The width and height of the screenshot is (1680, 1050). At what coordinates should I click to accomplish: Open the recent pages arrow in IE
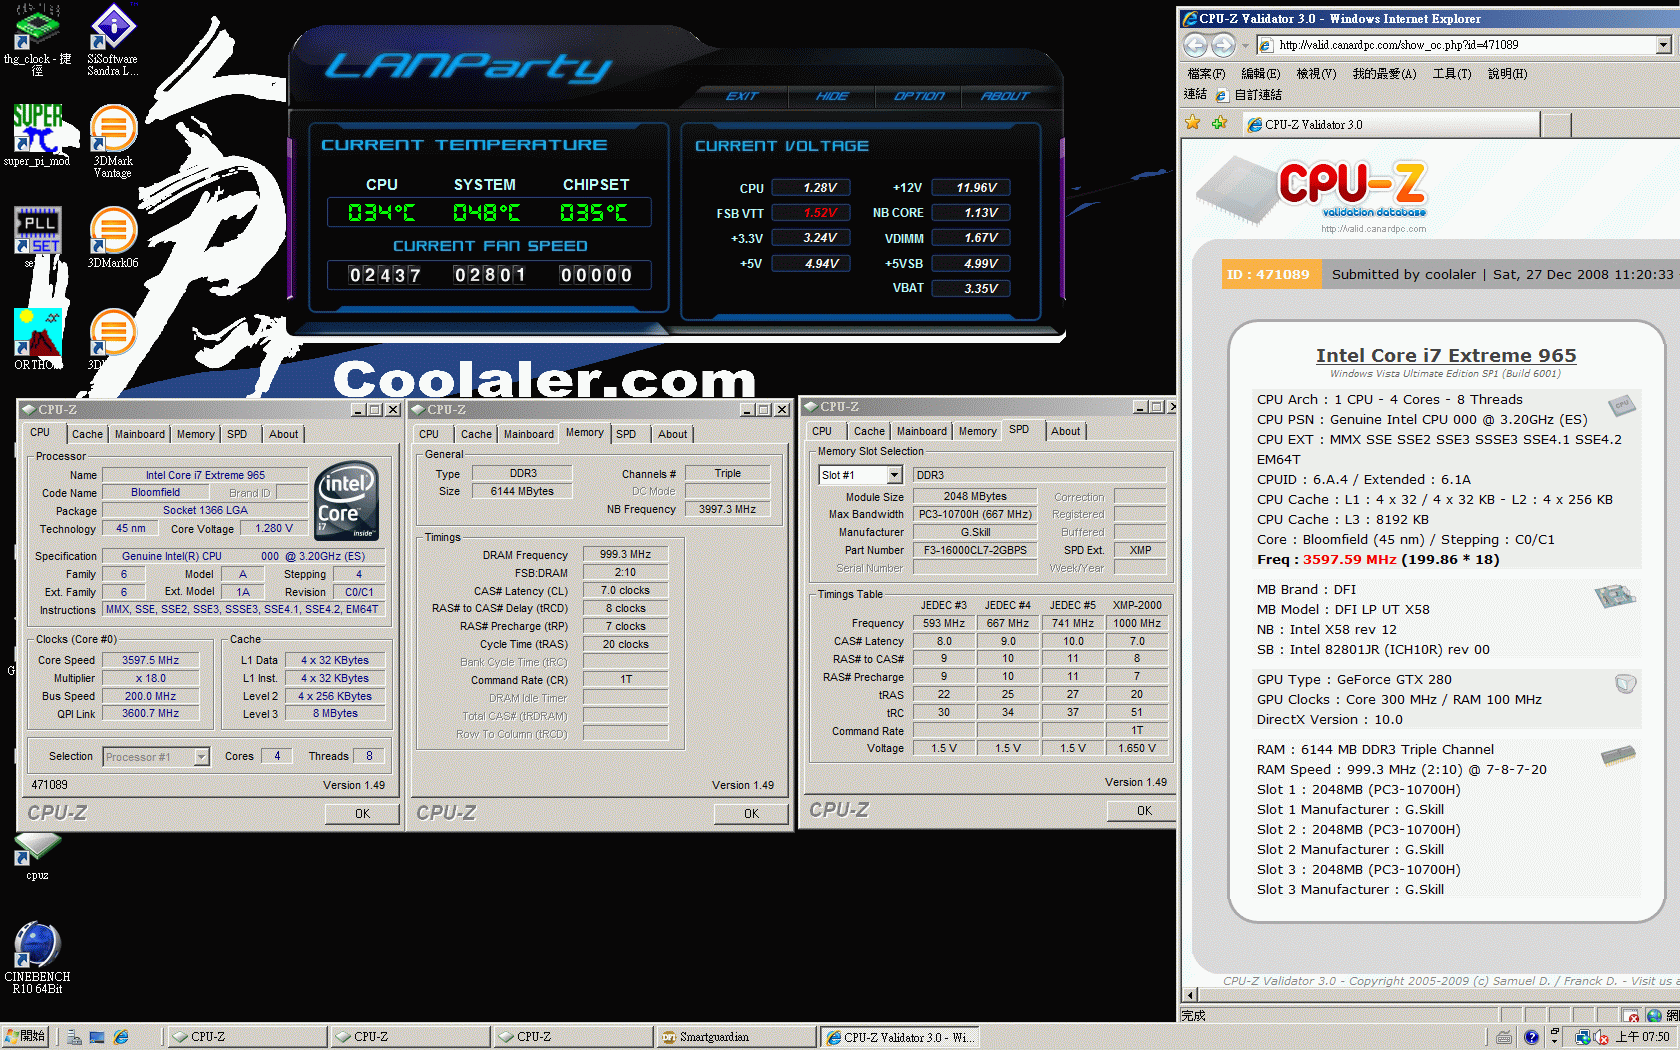1245,45
